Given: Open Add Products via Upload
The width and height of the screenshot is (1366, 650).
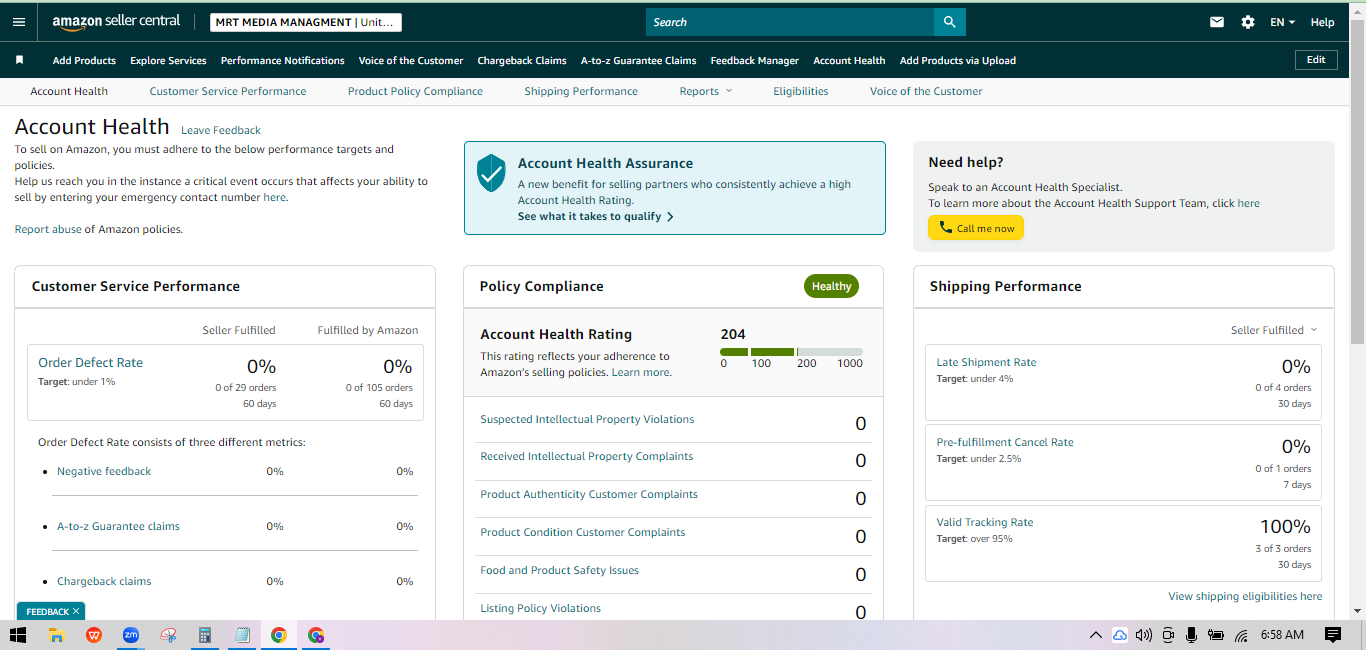Looking at the screenshot, I should tap(958, 60).
